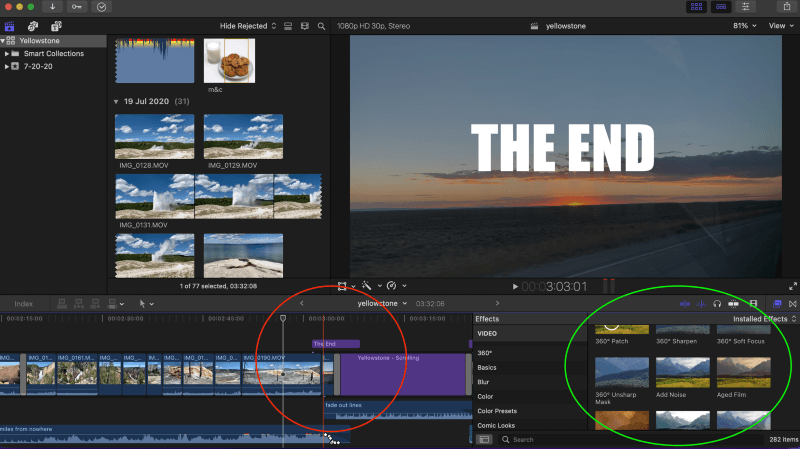800x449 pixels.
Task: Select the Add Noise effect
Action: (x=682, y=372)
